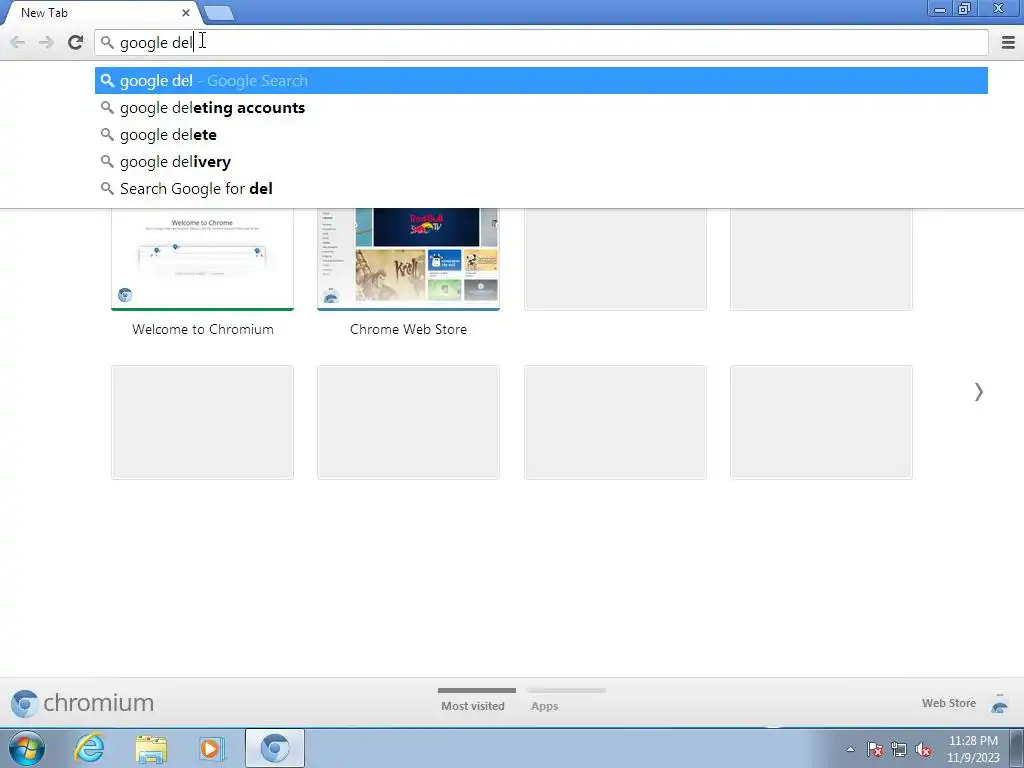Screen dimensions: 1024x768
Task: Switch to the Apps section
Action: click(566, 700)
